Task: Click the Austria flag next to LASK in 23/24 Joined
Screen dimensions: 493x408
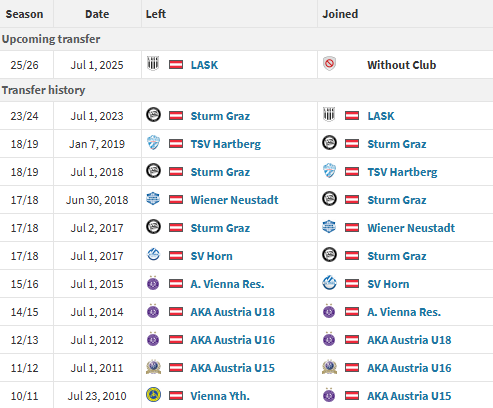Action: pyautogui.click(x=352, y=116)
